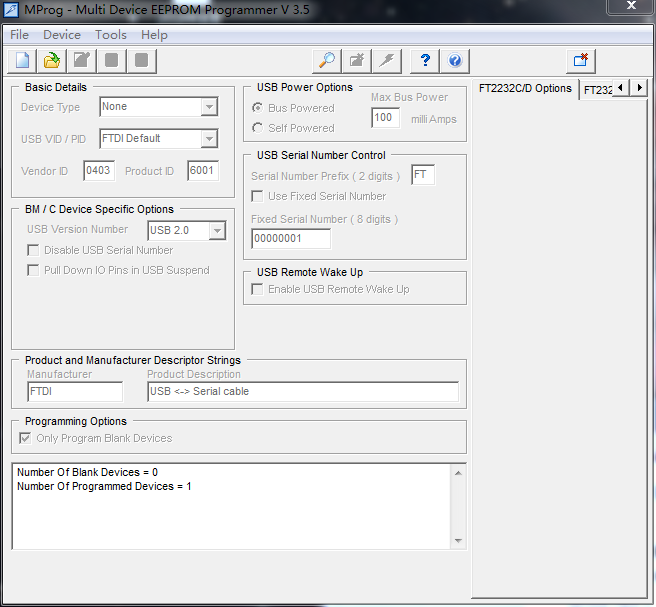Tick the Enable USB Remote Wake Up checkbox
The width and height of the screenshot is (656, 607).
pyautogui.click(x=257, y=289)
